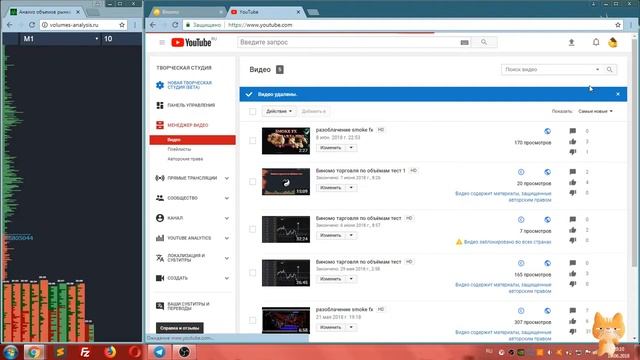Open the notifications bell
Image resolution: width=640 pixels, height=360 pixels.
[596, 42]
